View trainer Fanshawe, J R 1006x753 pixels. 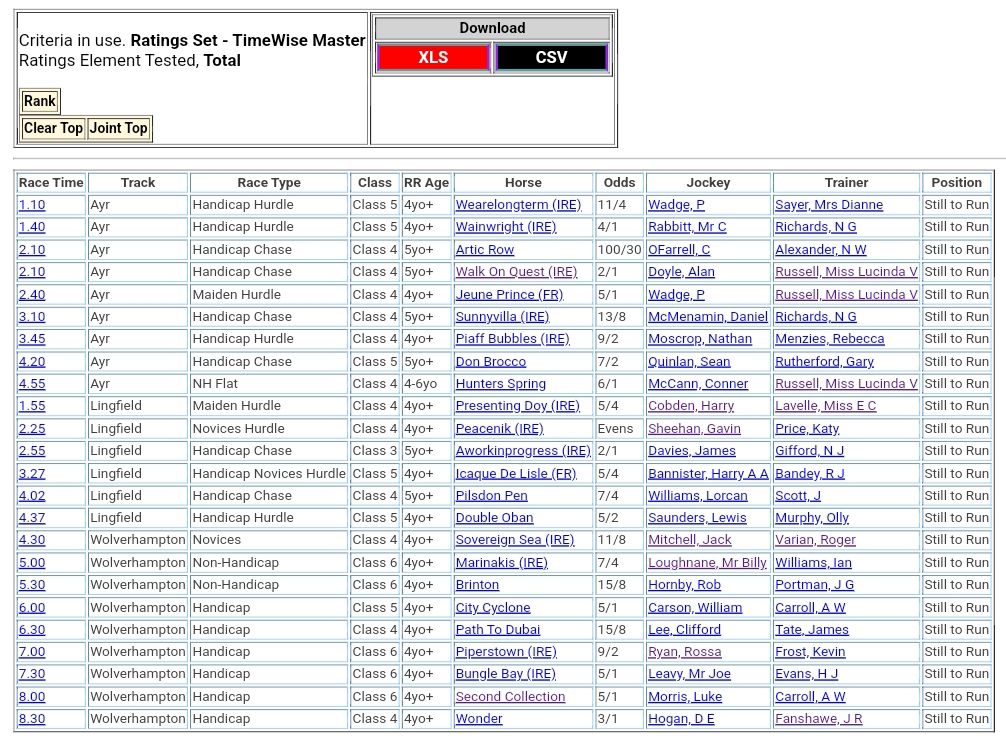pos(818,719)
